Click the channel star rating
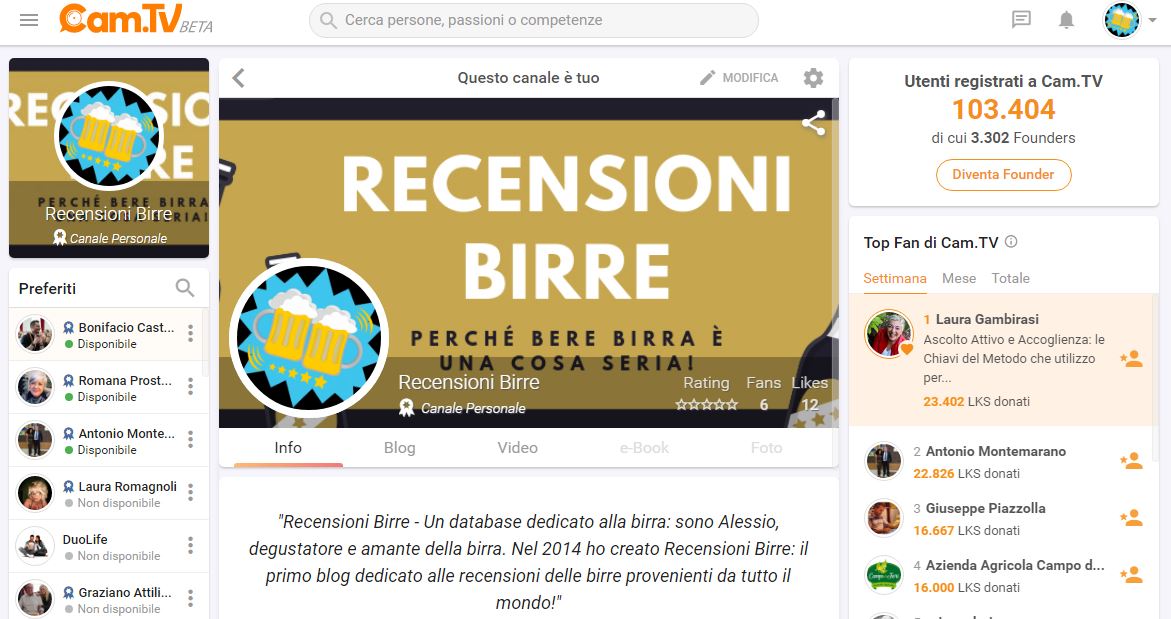This screenshot has width=1171, height=619. (x=706, y=405)
